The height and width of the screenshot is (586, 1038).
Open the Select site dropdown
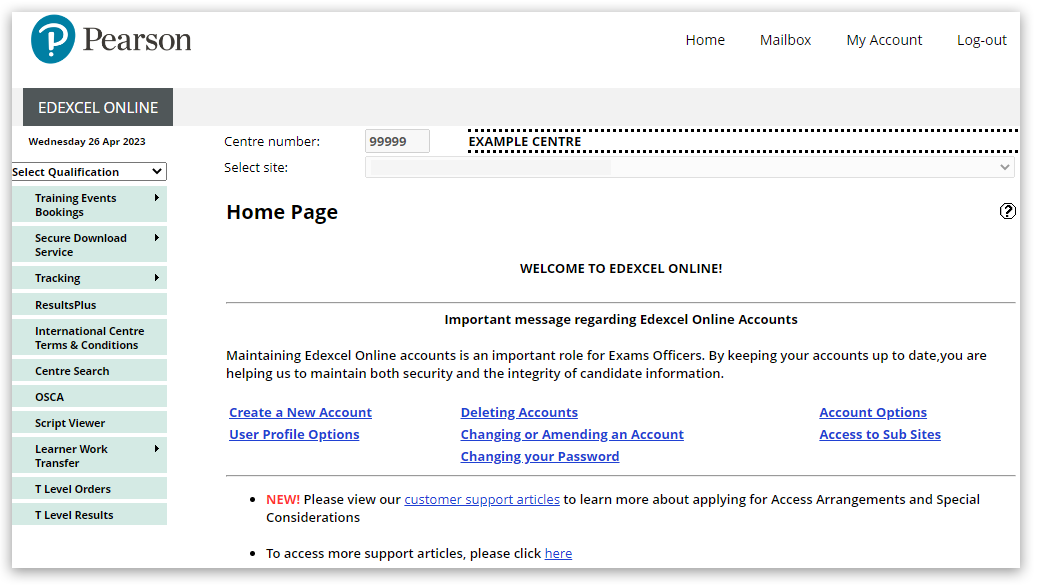(x=690, y=167)
